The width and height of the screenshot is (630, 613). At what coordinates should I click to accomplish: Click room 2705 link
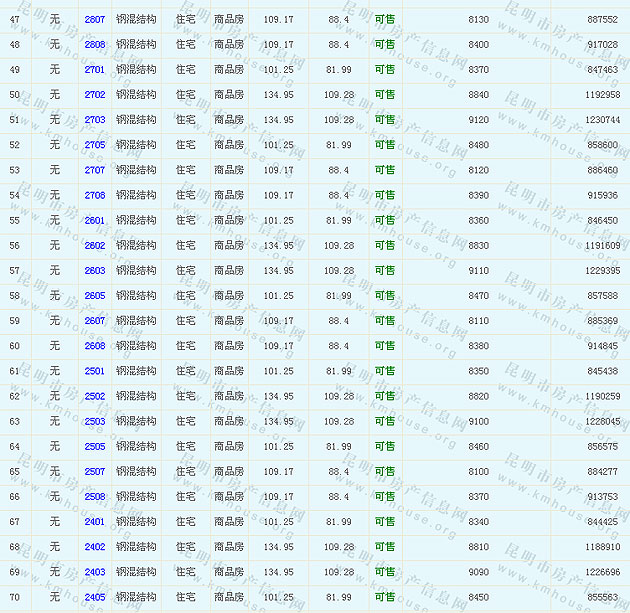(x=95, y=145)
